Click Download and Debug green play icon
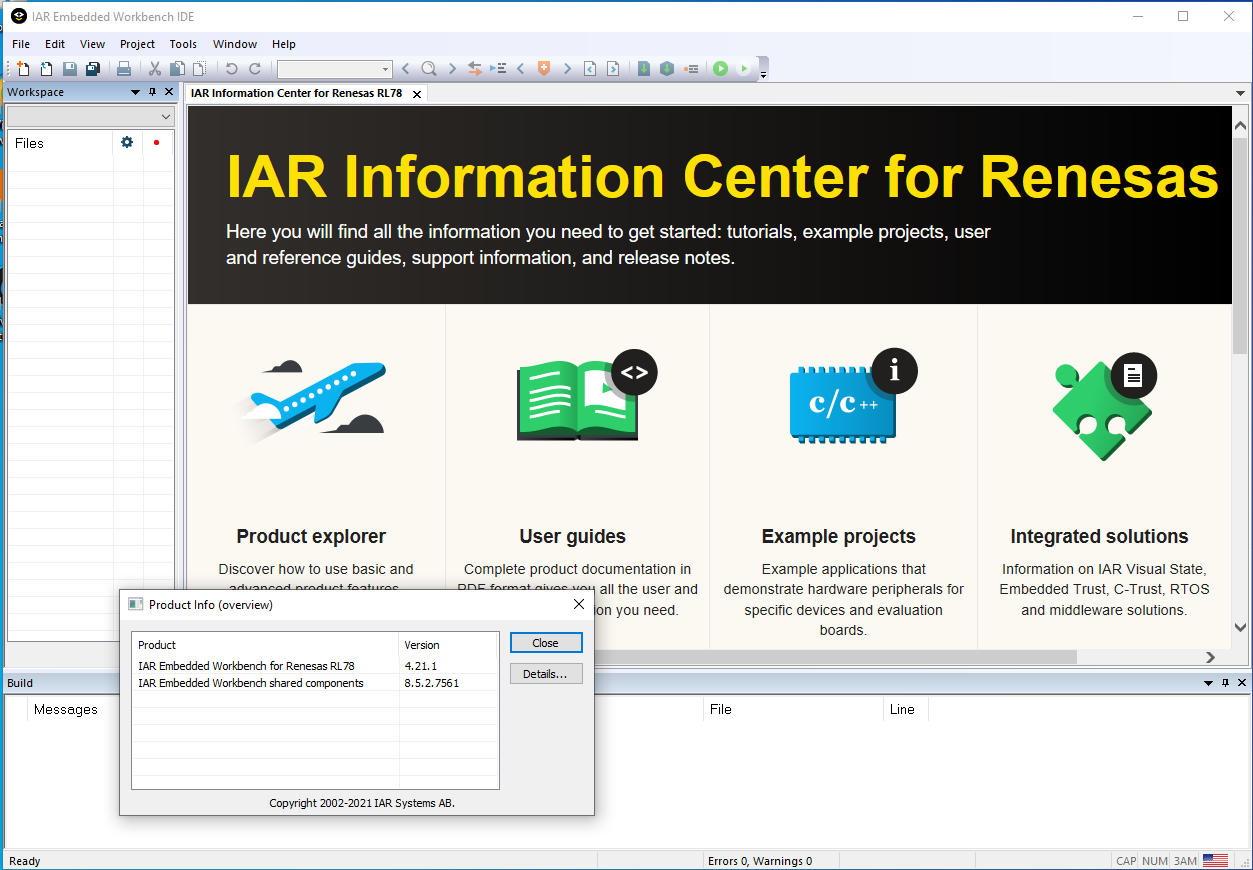The width and height of the screenshot is (1253, 870). click(x=720, y=68)
